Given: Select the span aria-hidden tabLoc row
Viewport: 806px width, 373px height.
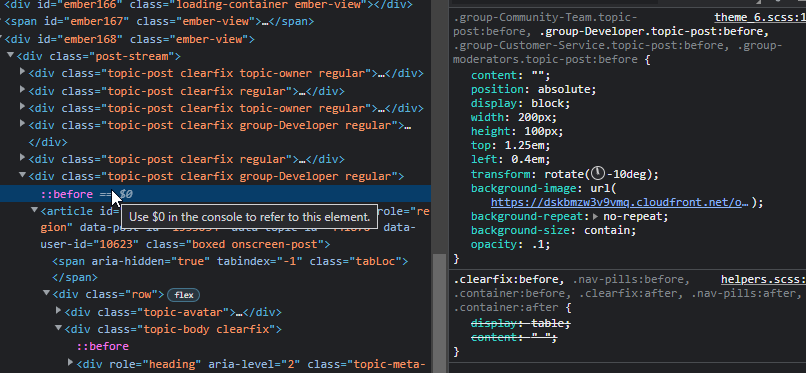Looking at the screenshot, I should 230,262.
